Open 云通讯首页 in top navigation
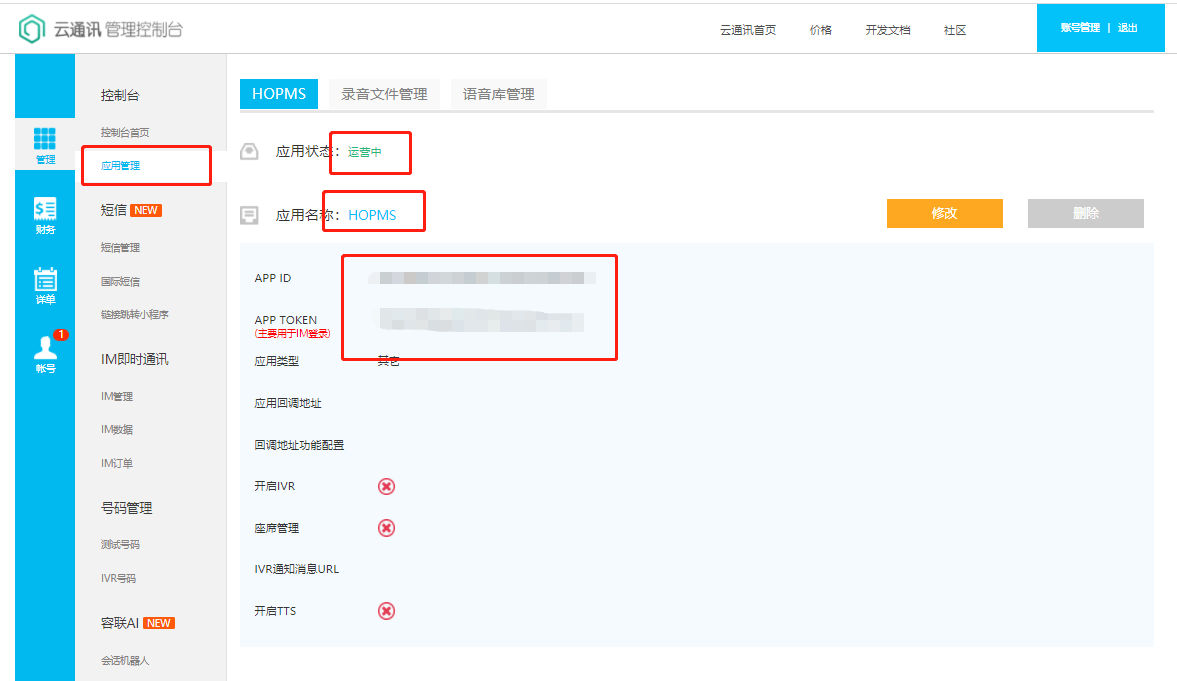Screen dimensions: 1177x681 [x=748, y=30]
